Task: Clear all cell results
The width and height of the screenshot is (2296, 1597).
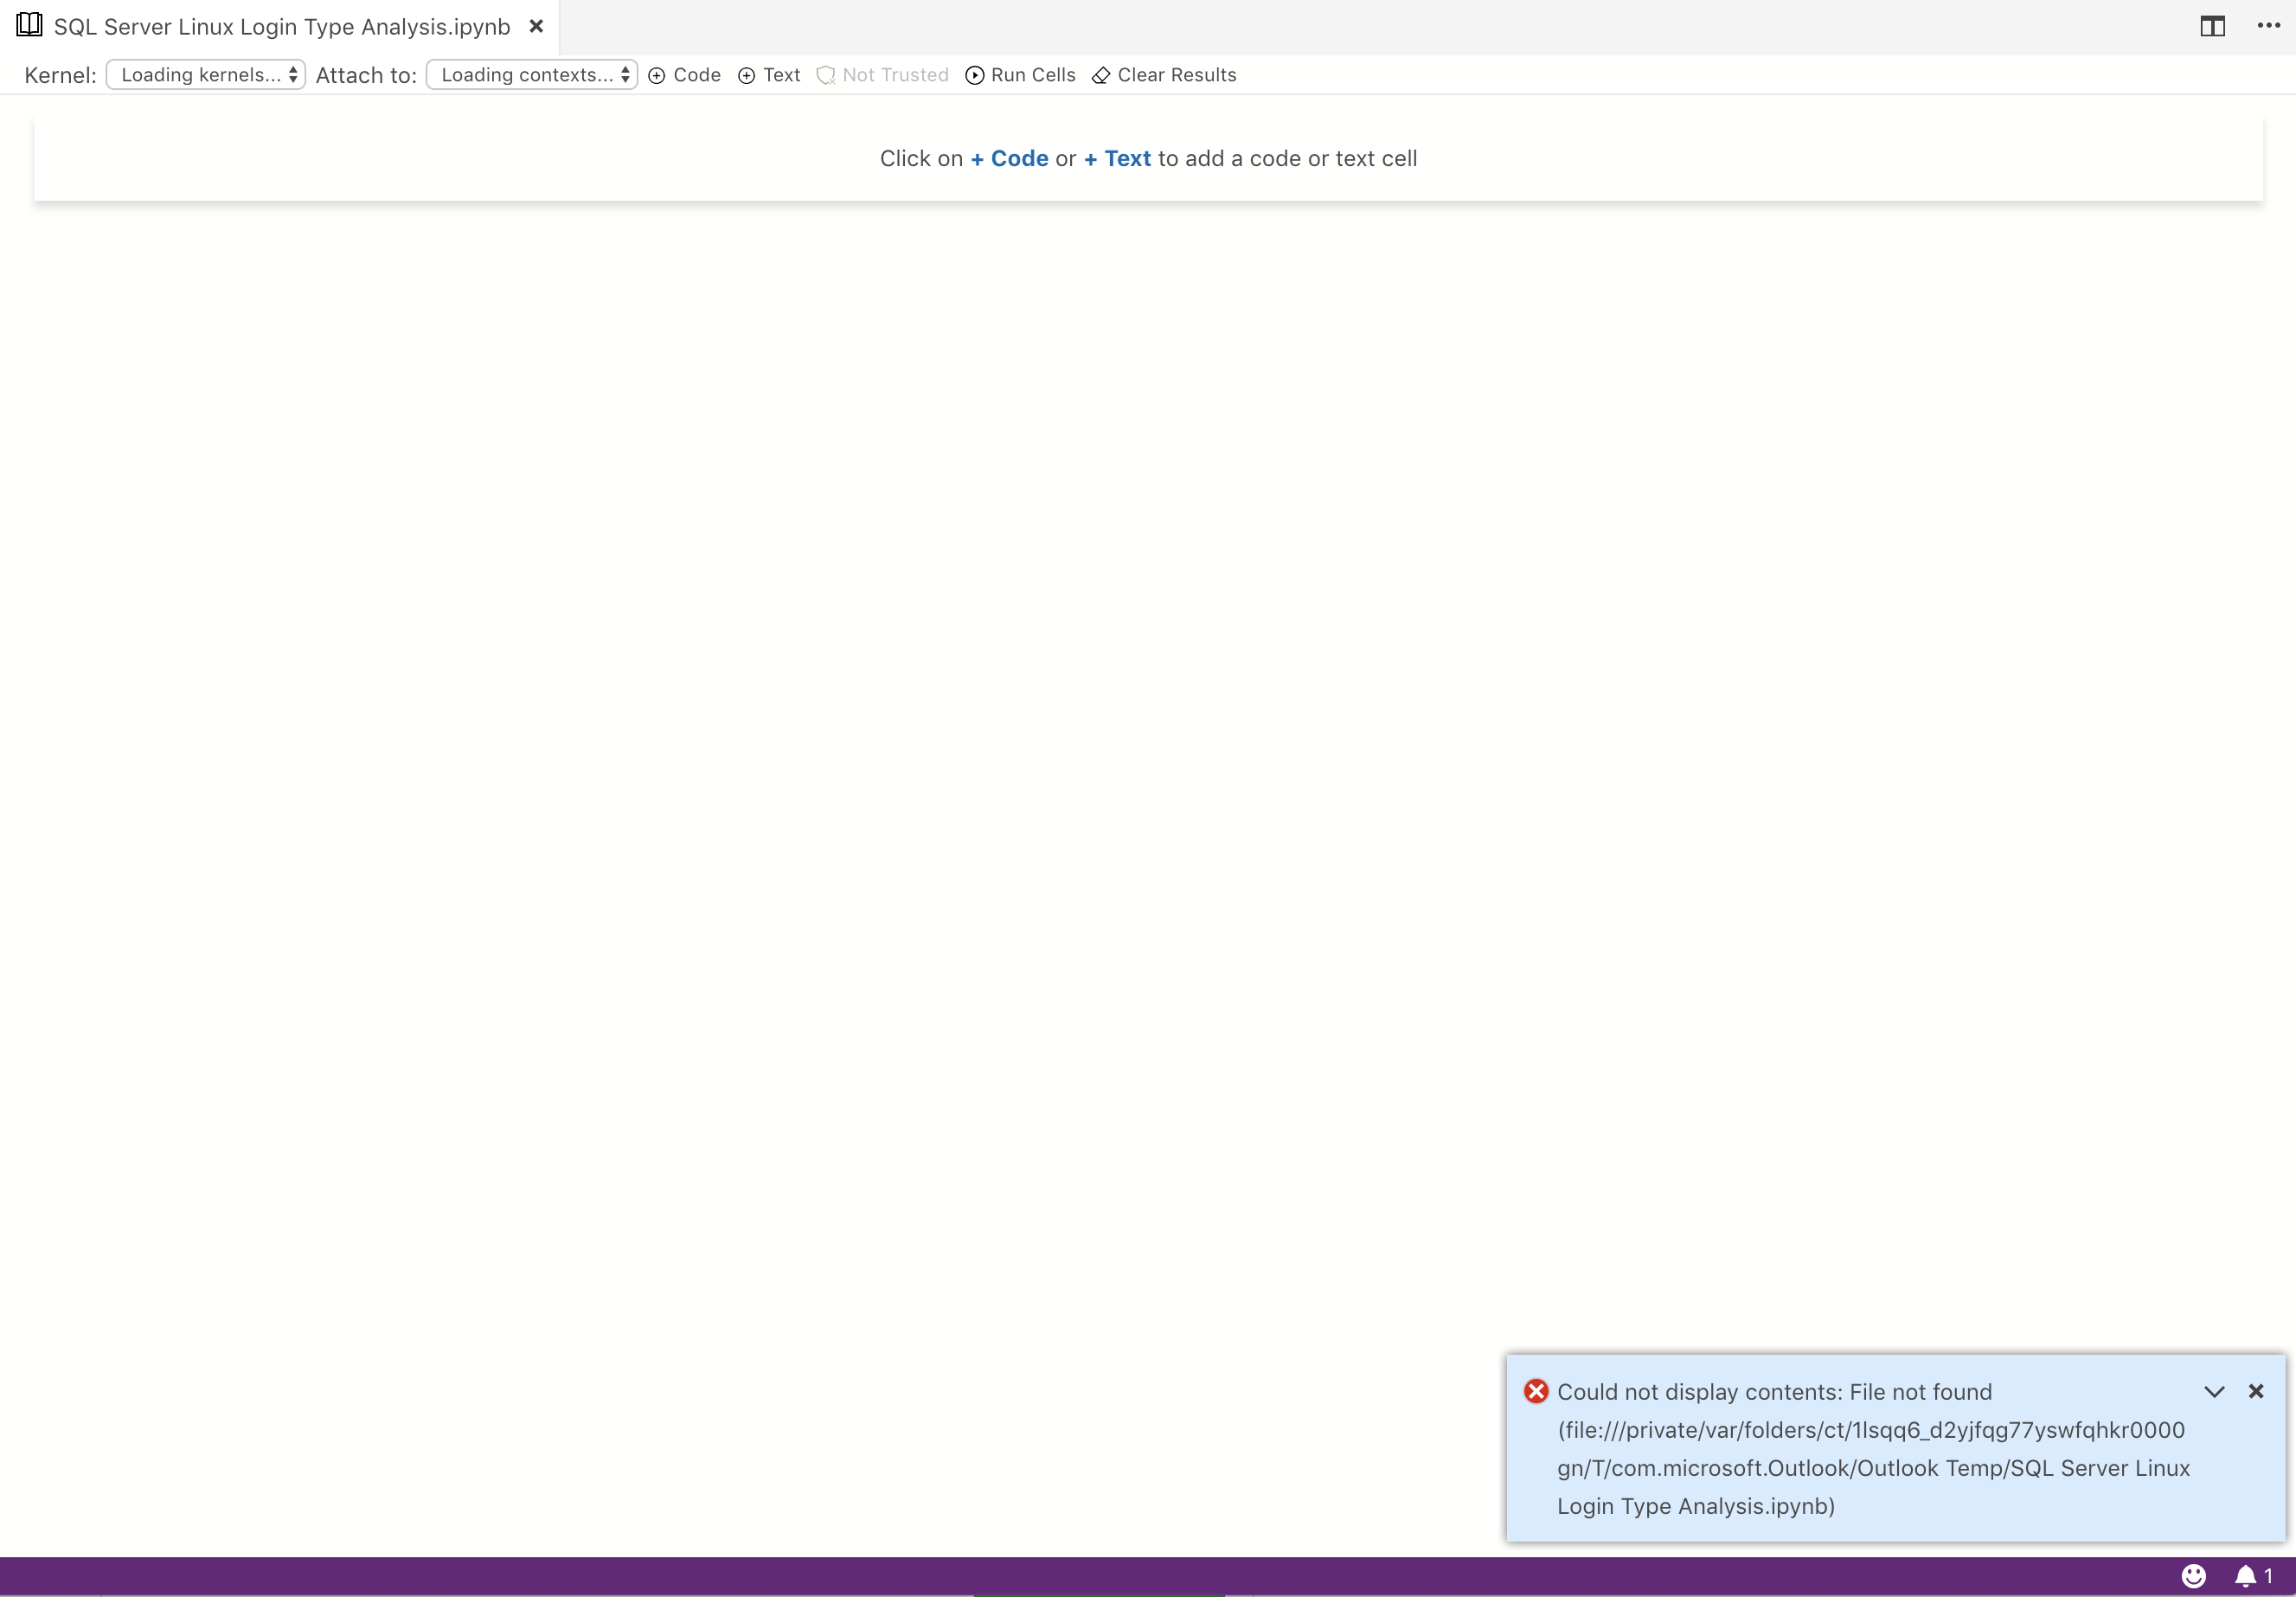Action: (x=1164, y=75)
